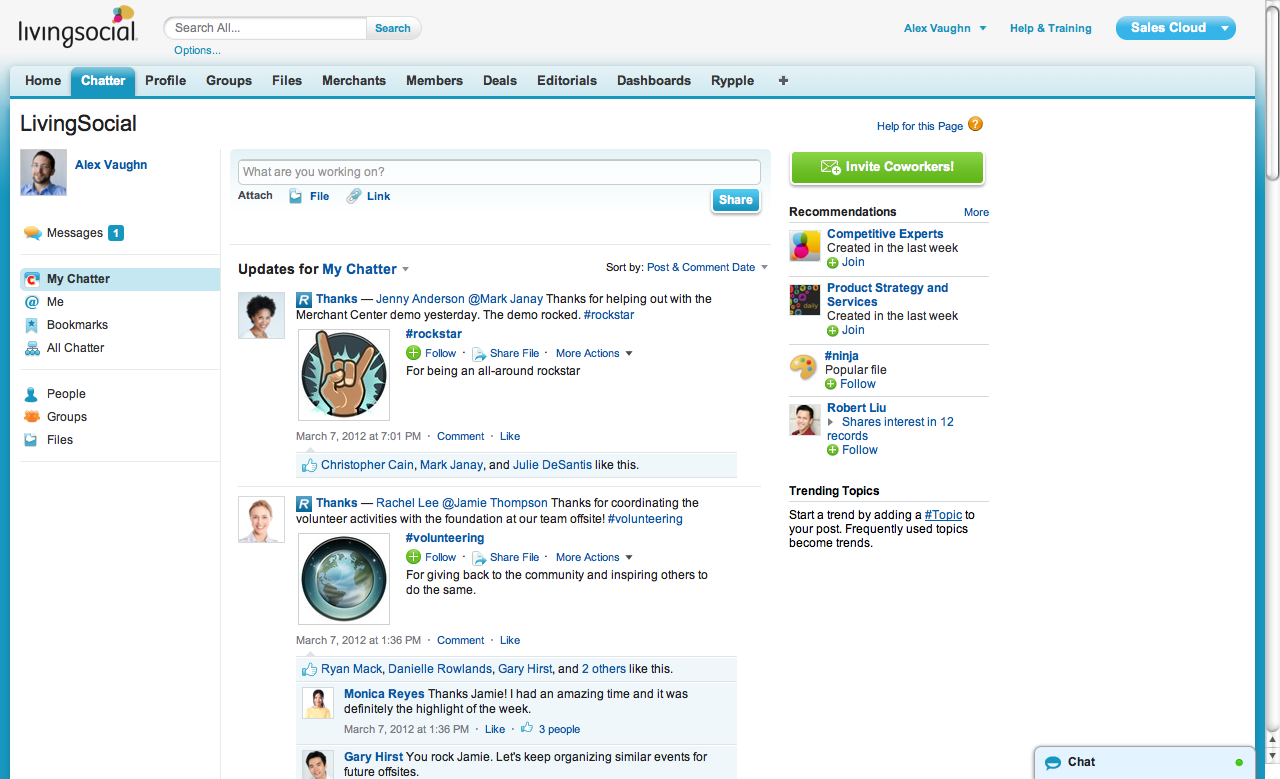Open Help & Training link

coord(1050,28)
